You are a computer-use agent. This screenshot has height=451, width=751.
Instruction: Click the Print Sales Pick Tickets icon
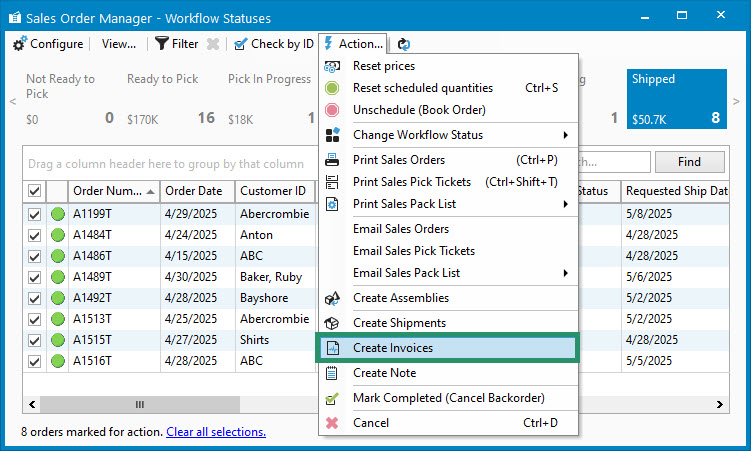point(332,182)
